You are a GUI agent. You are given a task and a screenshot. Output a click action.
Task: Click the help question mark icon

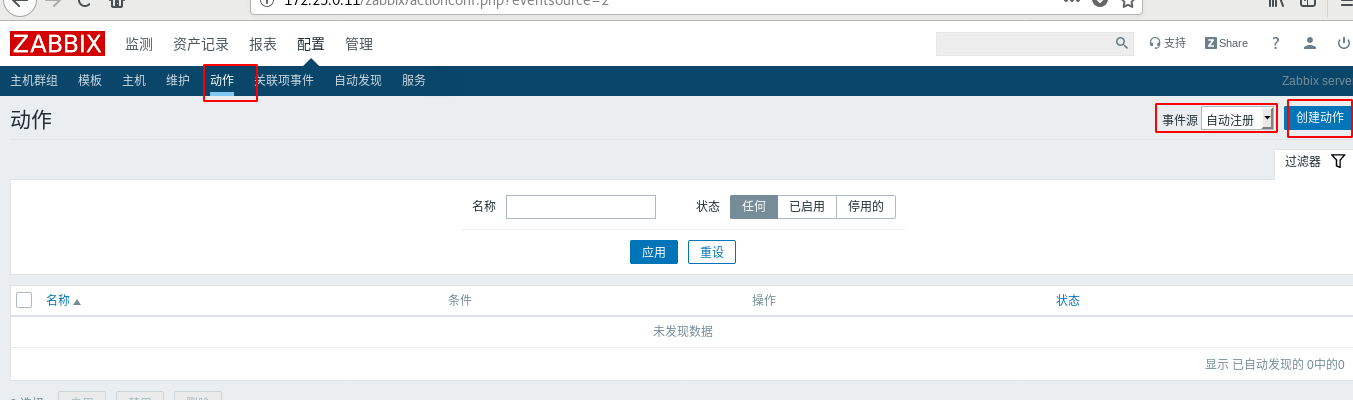[1275, 43]
